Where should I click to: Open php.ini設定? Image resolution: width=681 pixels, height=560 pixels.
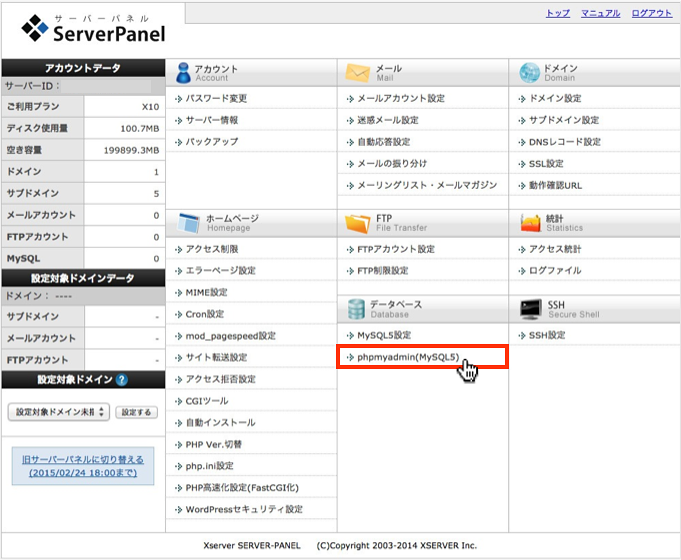point(209,466)
